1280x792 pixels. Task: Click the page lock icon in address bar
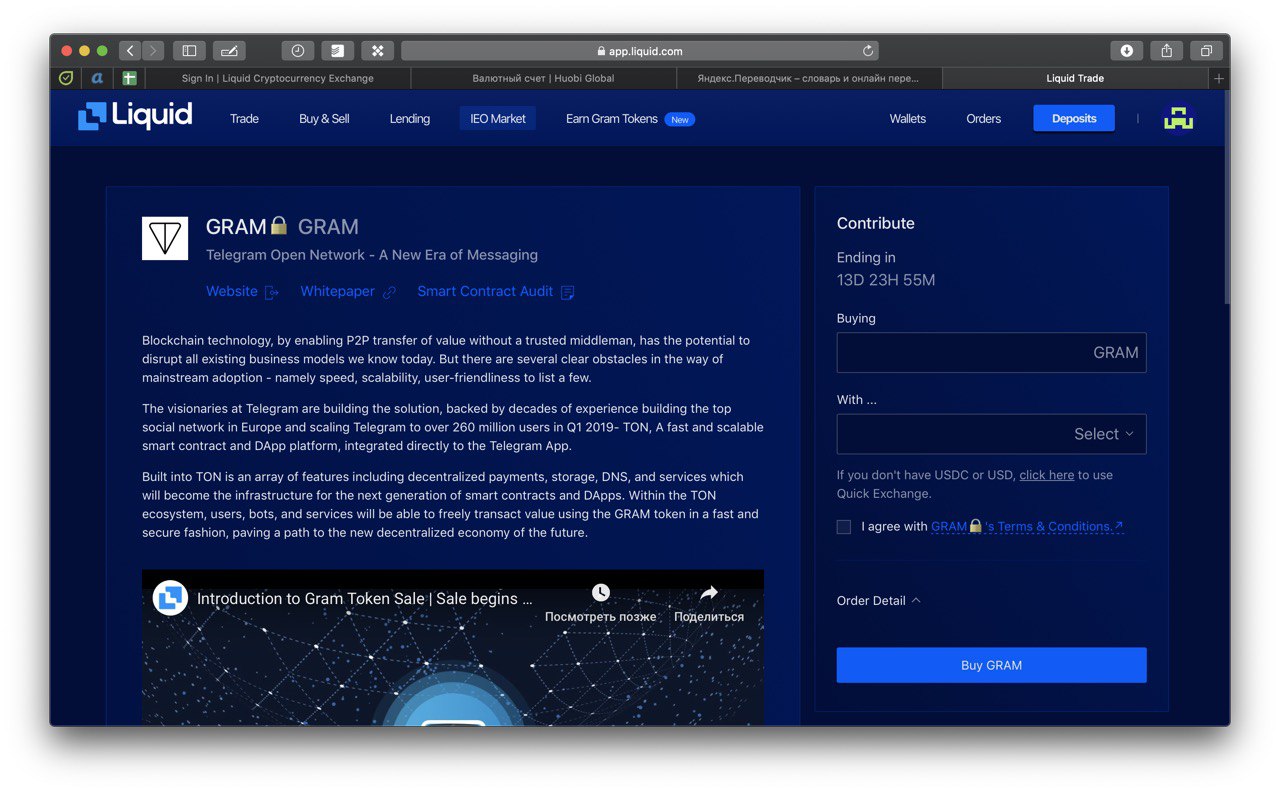[x=601, y=51]
